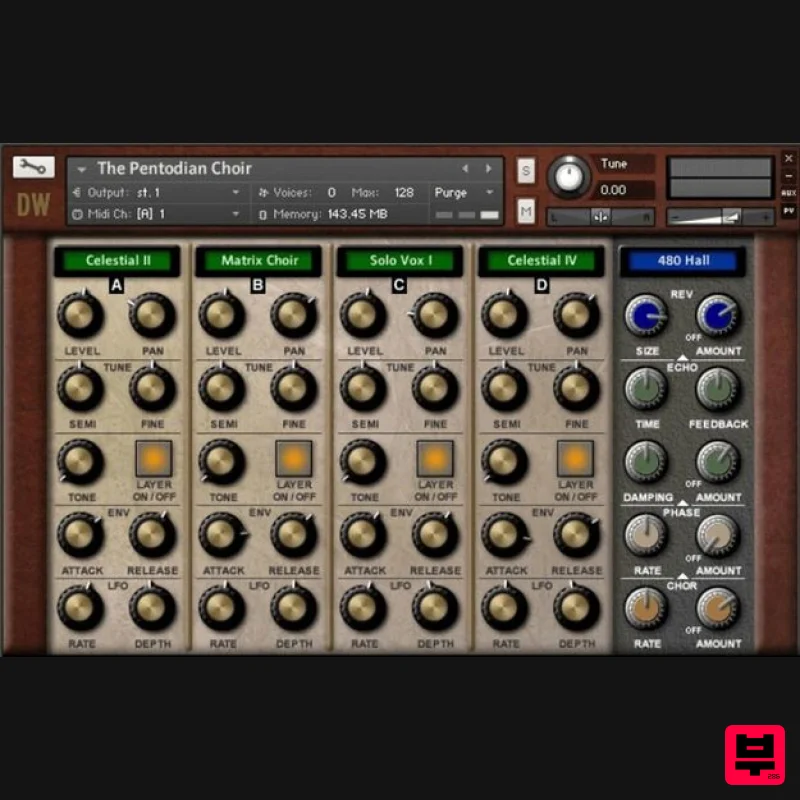Screen dimensions: 800x800
Task: Open the Midi Ch dropdown
Action: (236, 211)
